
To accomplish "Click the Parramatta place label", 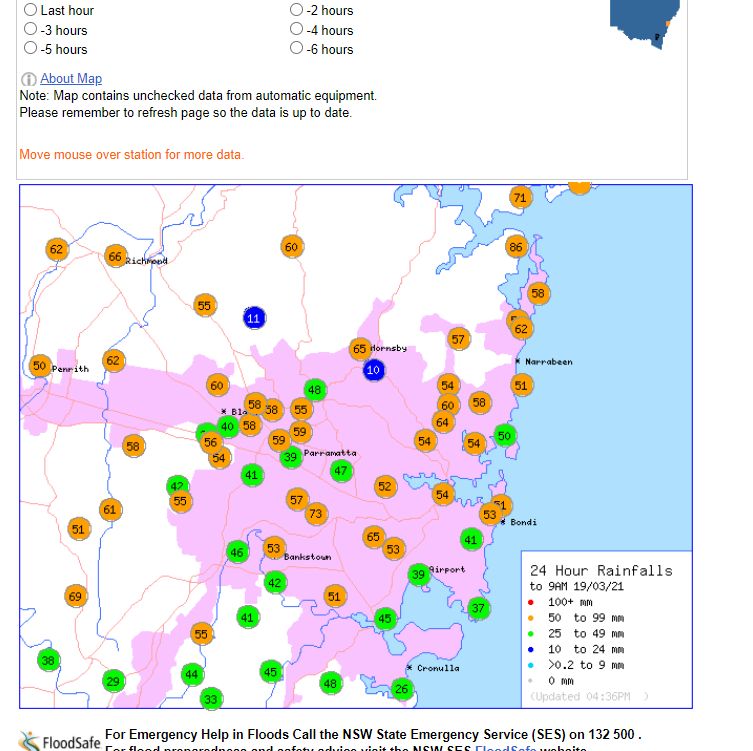I will (x=330, y=453).
